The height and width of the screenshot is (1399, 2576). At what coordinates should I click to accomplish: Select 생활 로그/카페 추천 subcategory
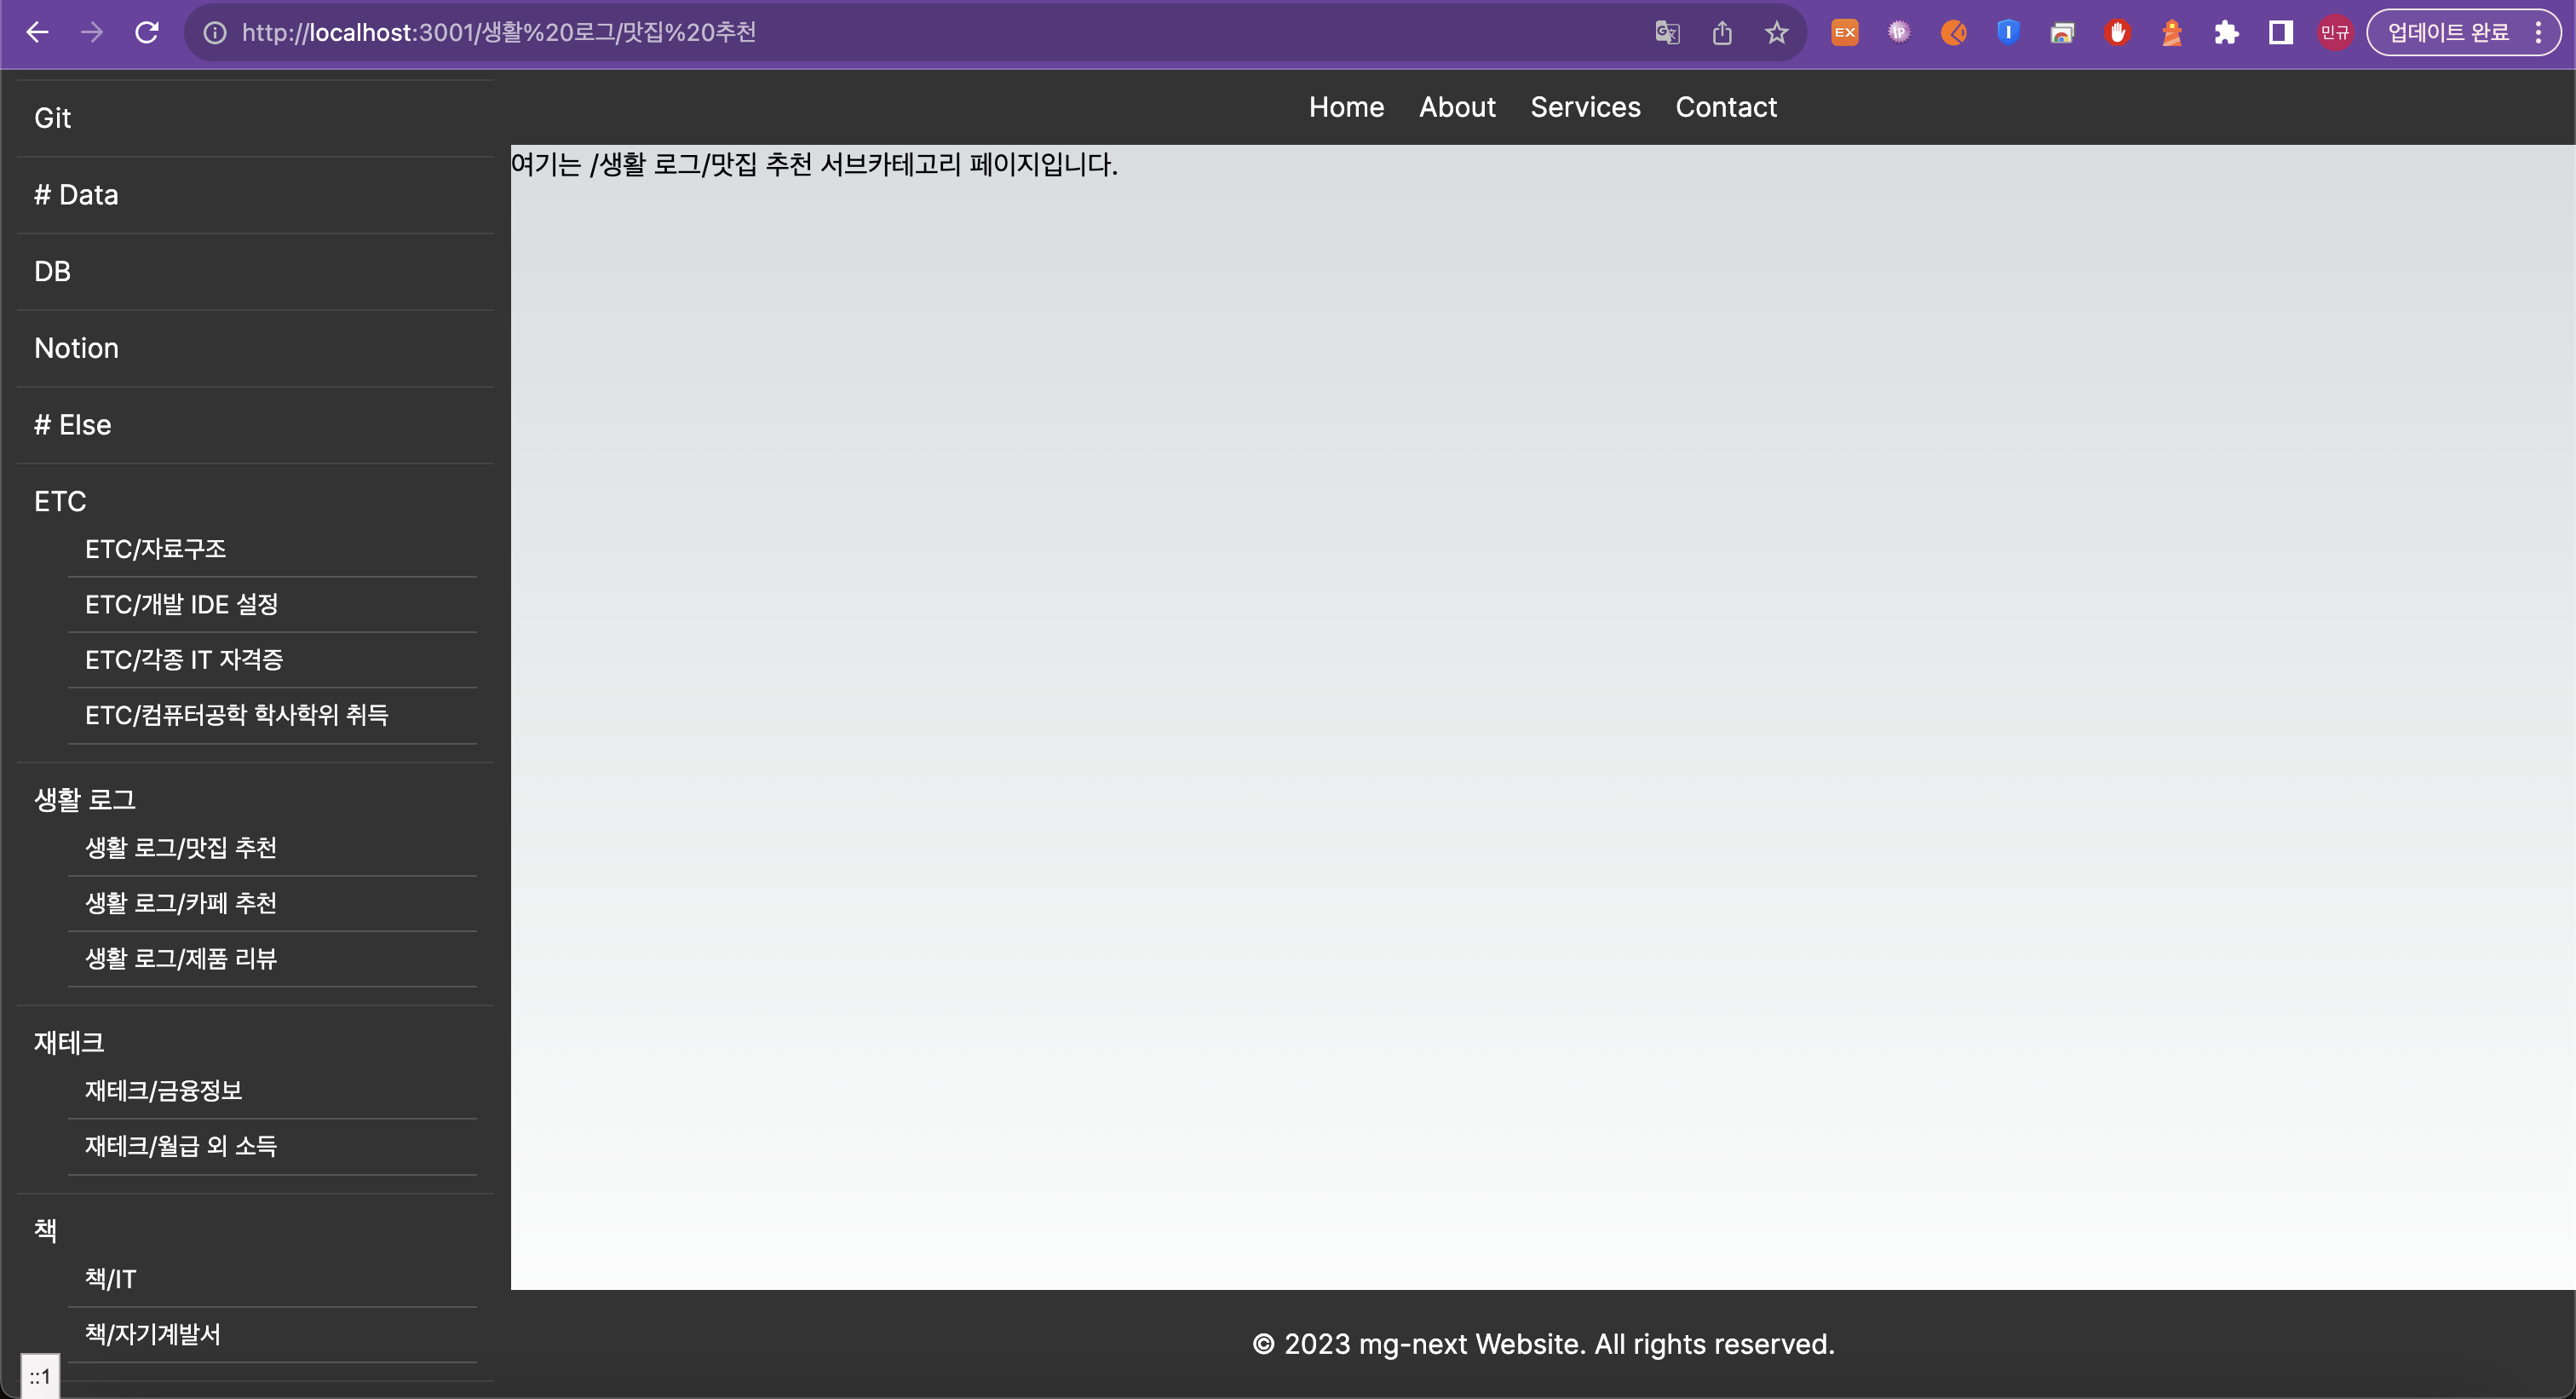coord(181,903)
